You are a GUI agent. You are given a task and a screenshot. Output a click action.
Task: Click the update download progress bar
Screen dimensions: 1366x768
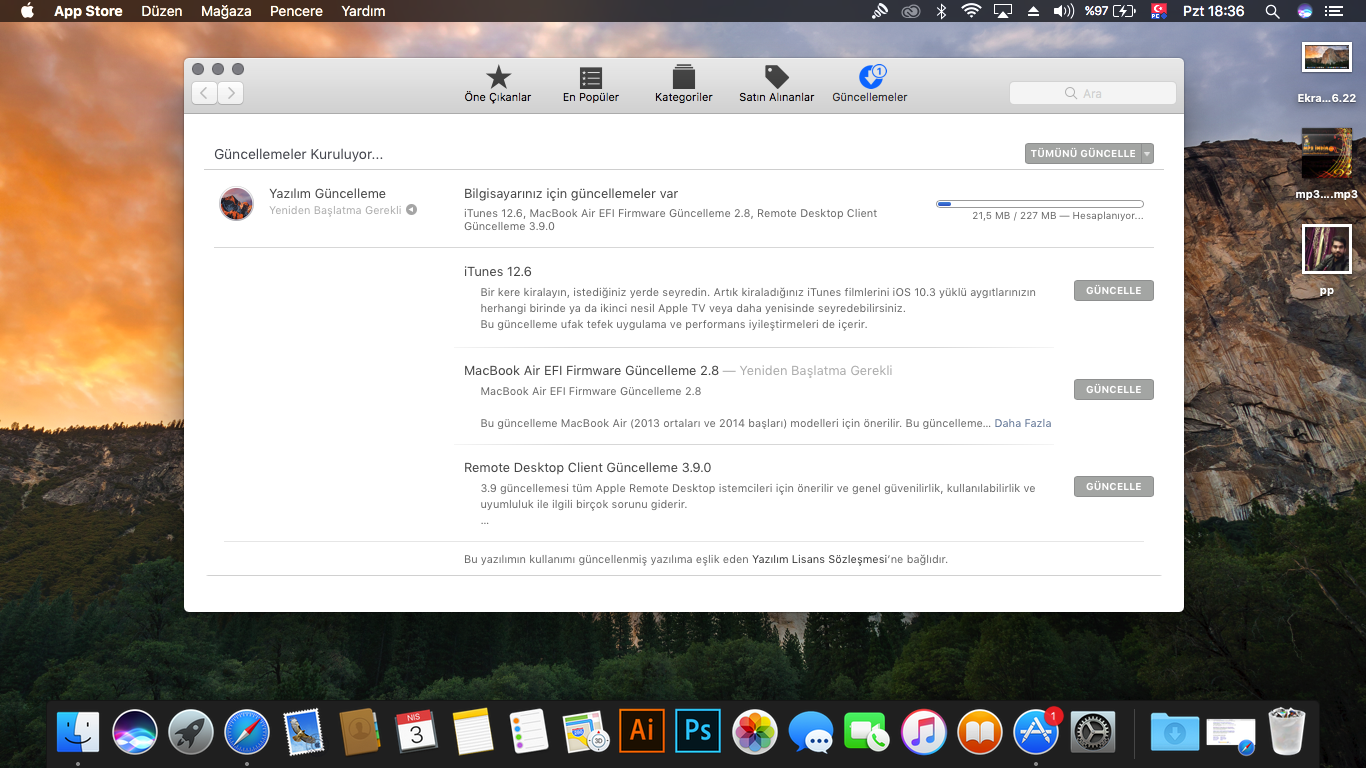pyautogui.click(x=1039, y=204)
